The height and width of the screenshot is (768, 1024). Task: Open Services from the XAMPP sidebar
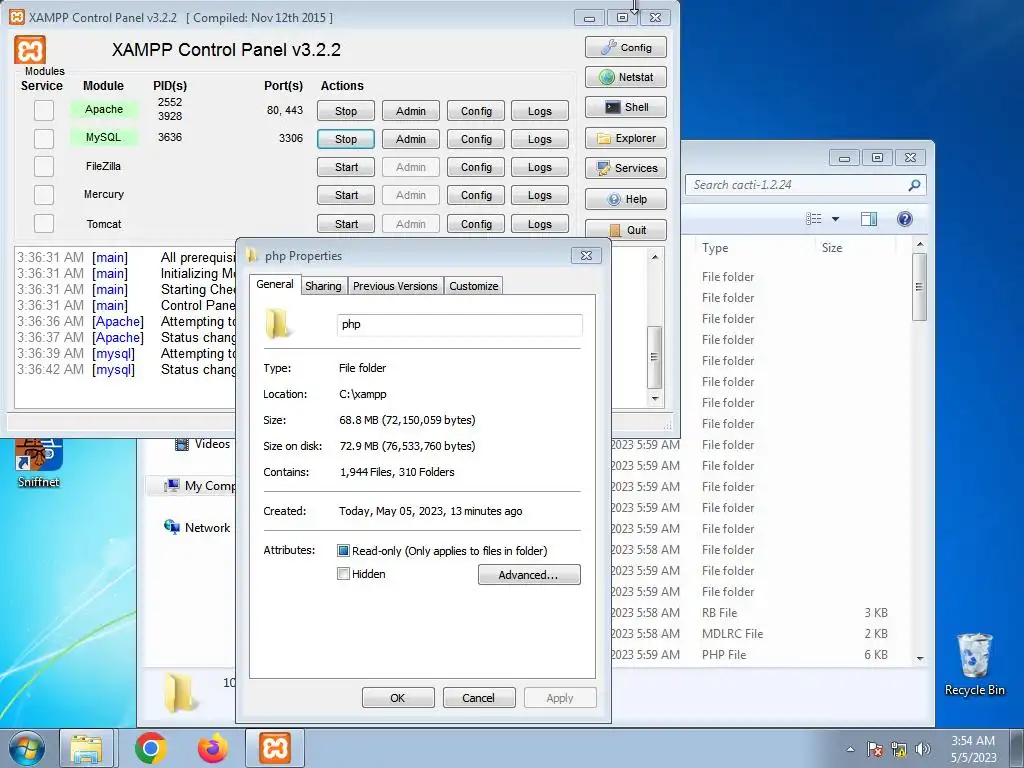626,168
